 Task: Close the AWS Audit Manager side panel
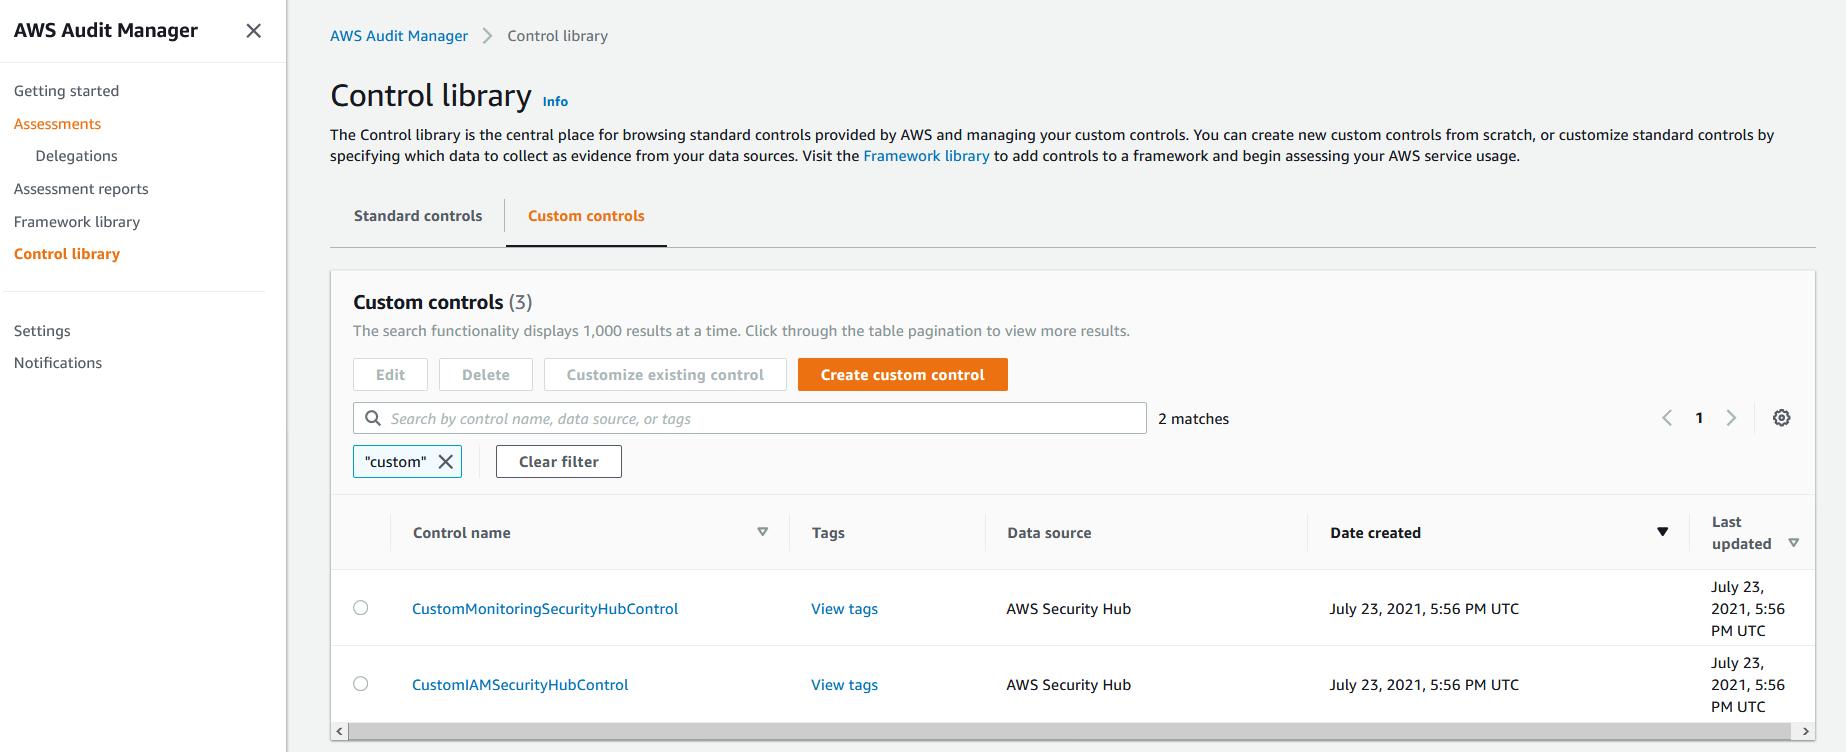coord(254,31)
